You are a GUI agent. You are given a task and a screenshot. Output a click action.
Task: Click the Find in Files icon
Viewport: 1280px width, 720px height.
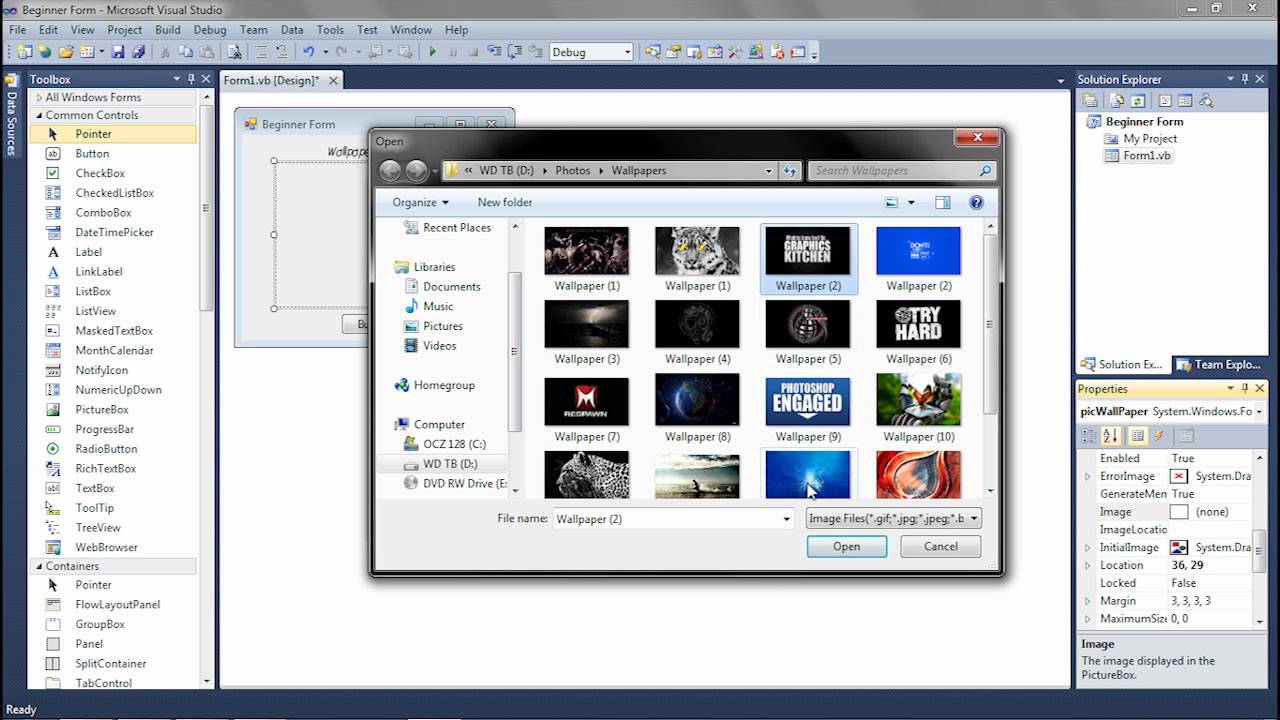click(x=234, y=52)
